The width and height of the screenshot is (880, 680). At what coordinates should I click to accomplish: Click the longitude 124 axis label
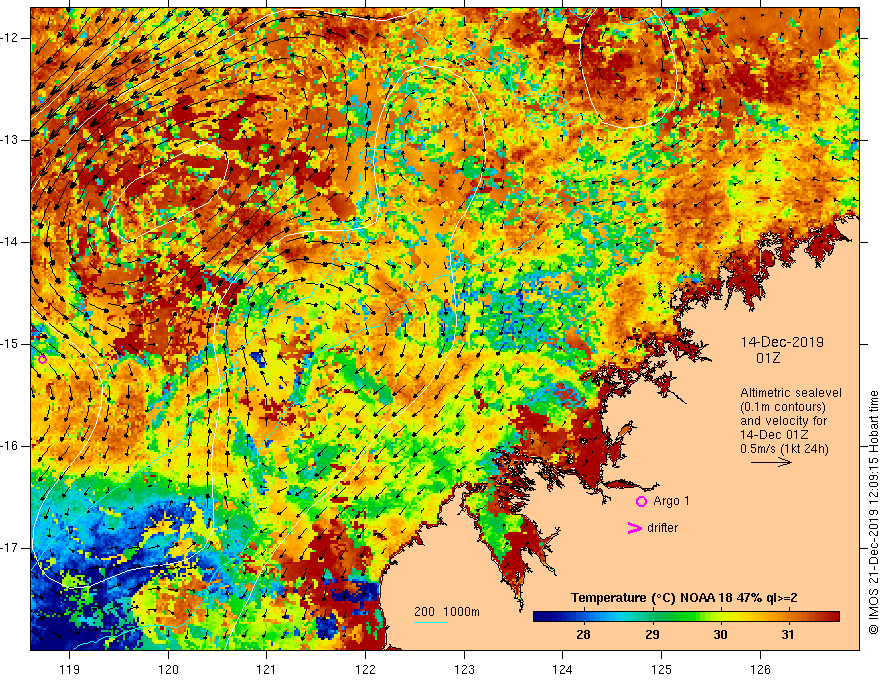click(x=562, y=669)
